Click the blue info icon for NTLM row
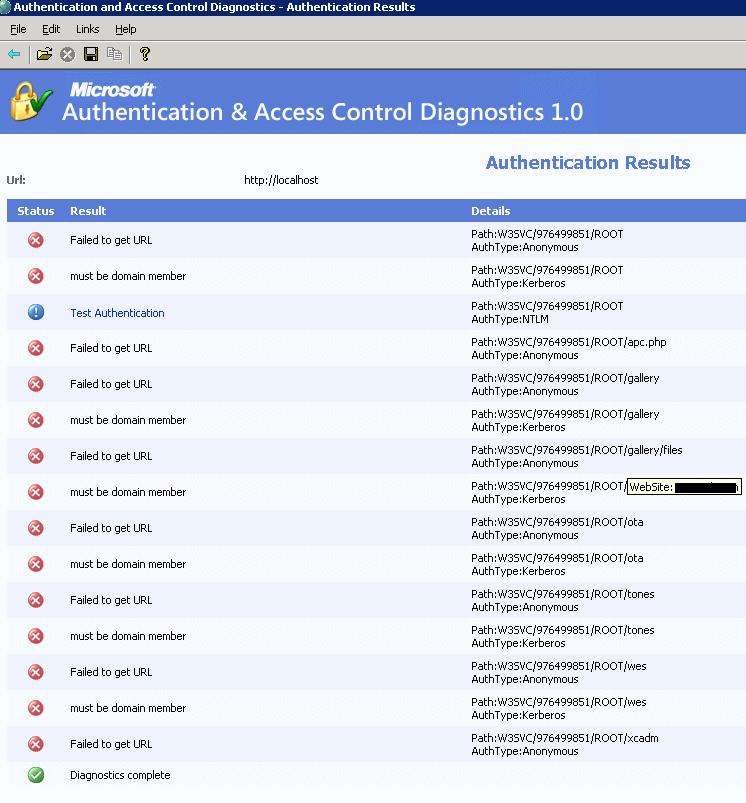This screenshot has width=746, height=803. 36,312
